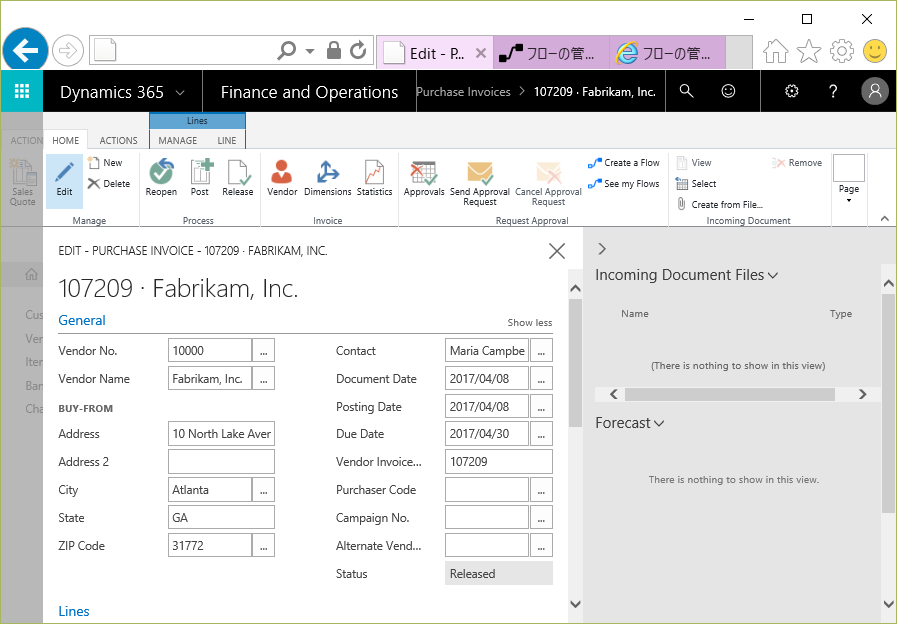Create incoming document from file
The width and height of the screenshot is (897, 624).
pyautogui.click(x=720, y=204)
